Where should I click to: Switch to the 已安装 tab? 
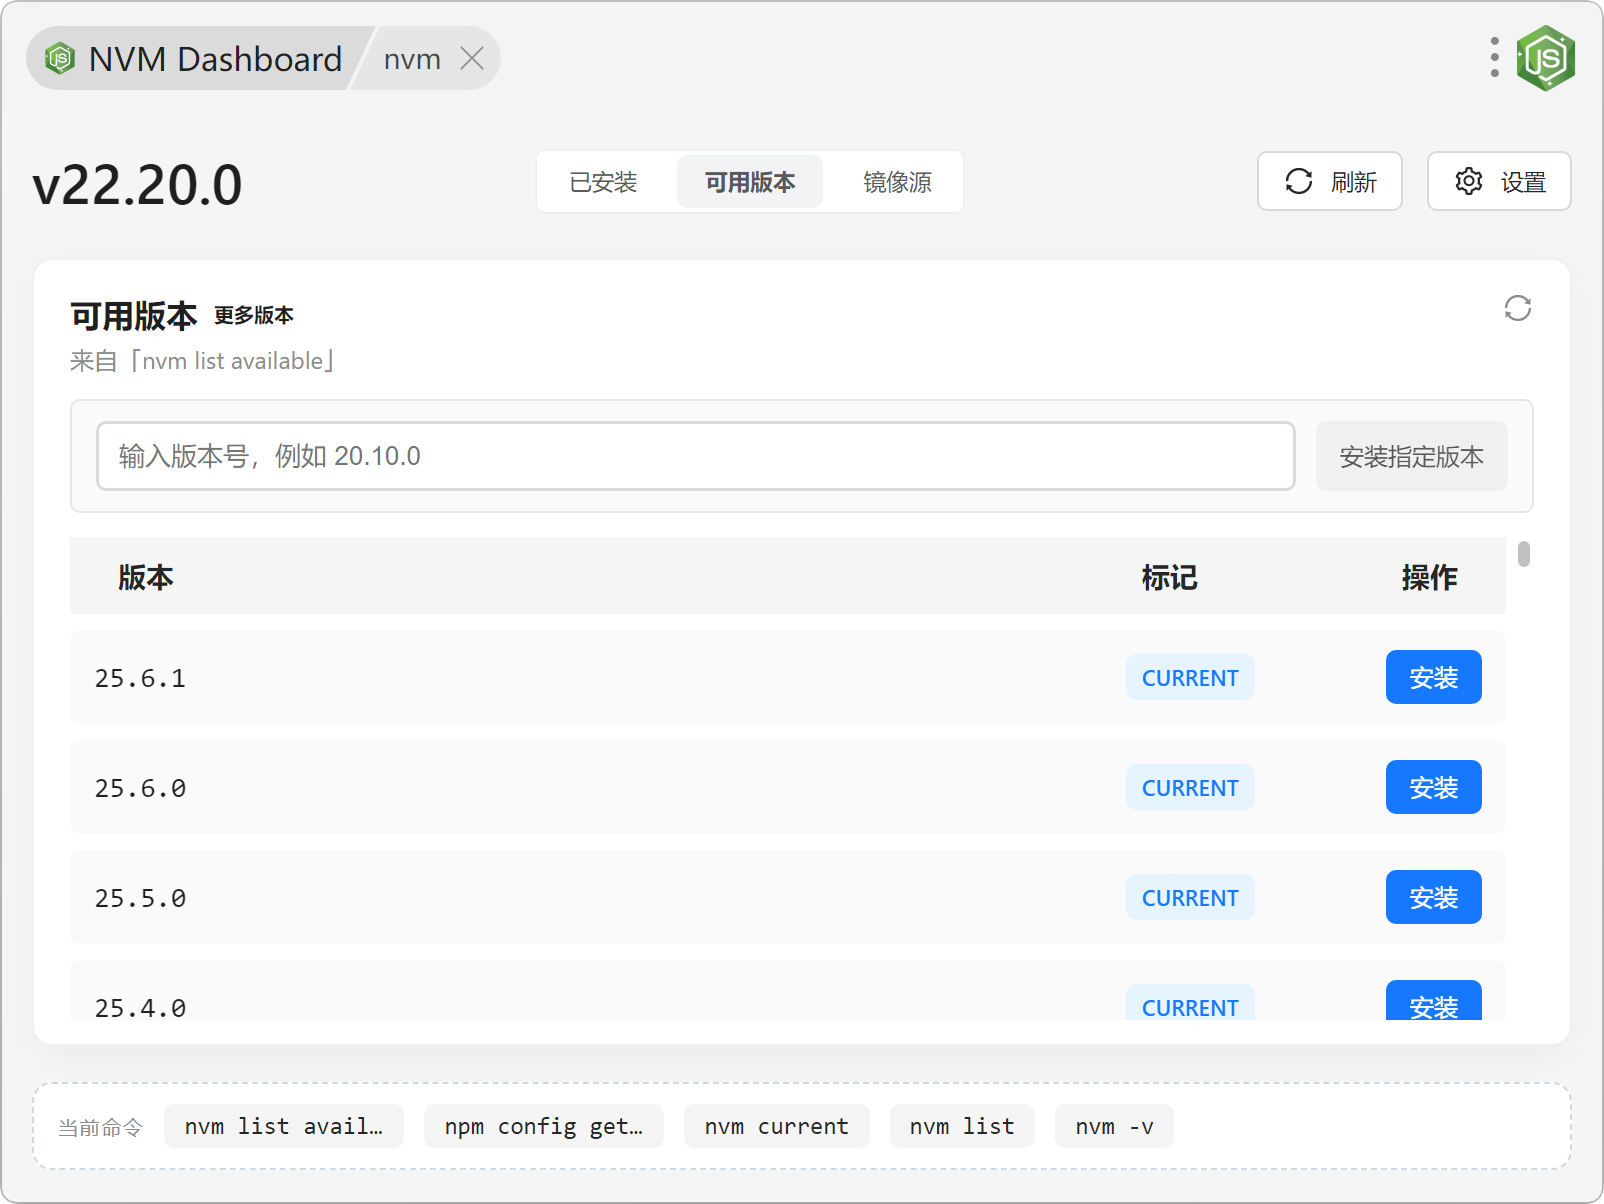pyautogui.click(x=603, y=182)
